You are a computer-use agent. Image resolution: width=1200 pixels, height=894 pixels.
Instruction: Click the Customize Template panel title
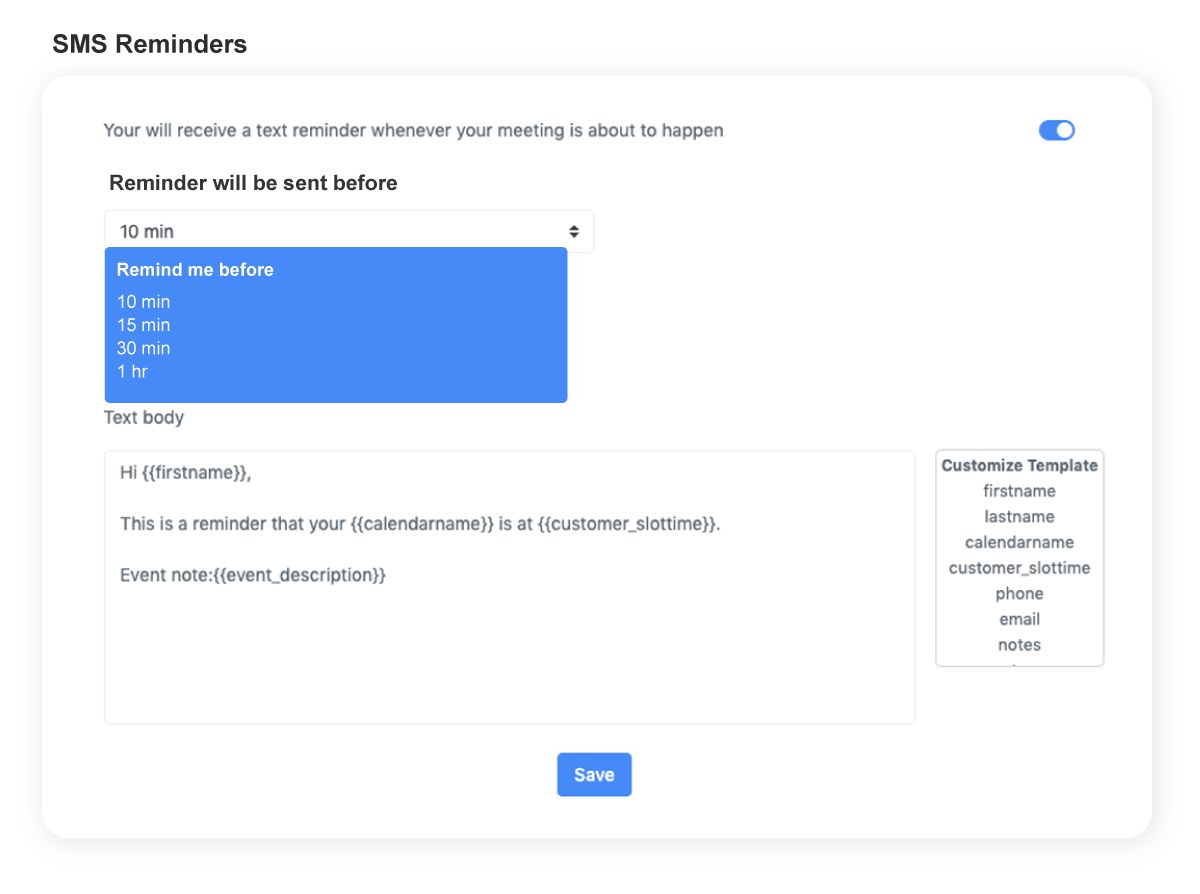coord(1019,465)
